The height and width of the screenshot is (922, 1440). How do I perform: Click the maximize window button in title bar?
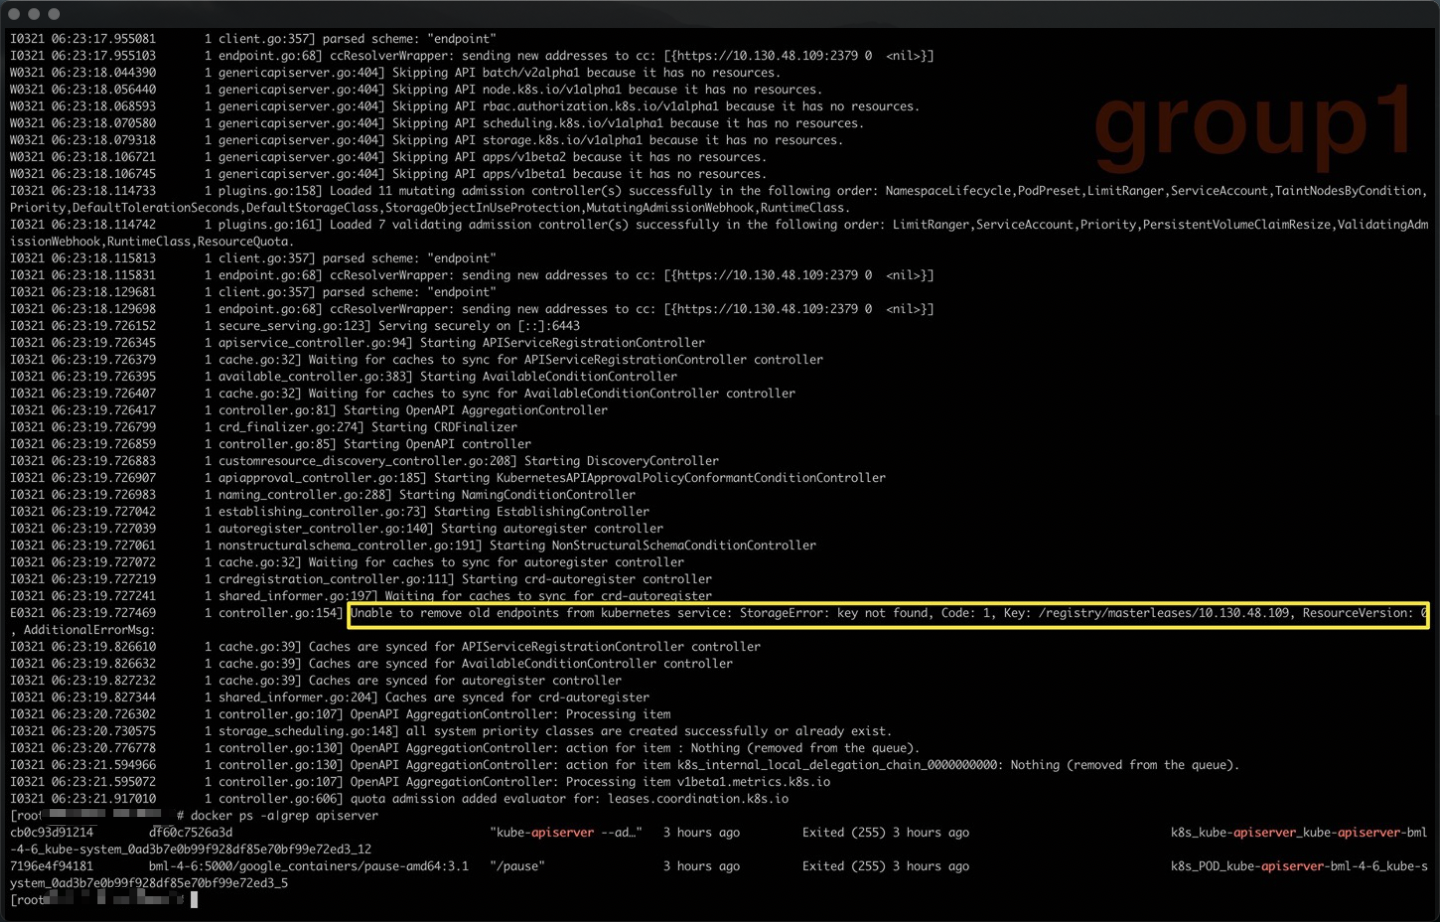(54, 14)
